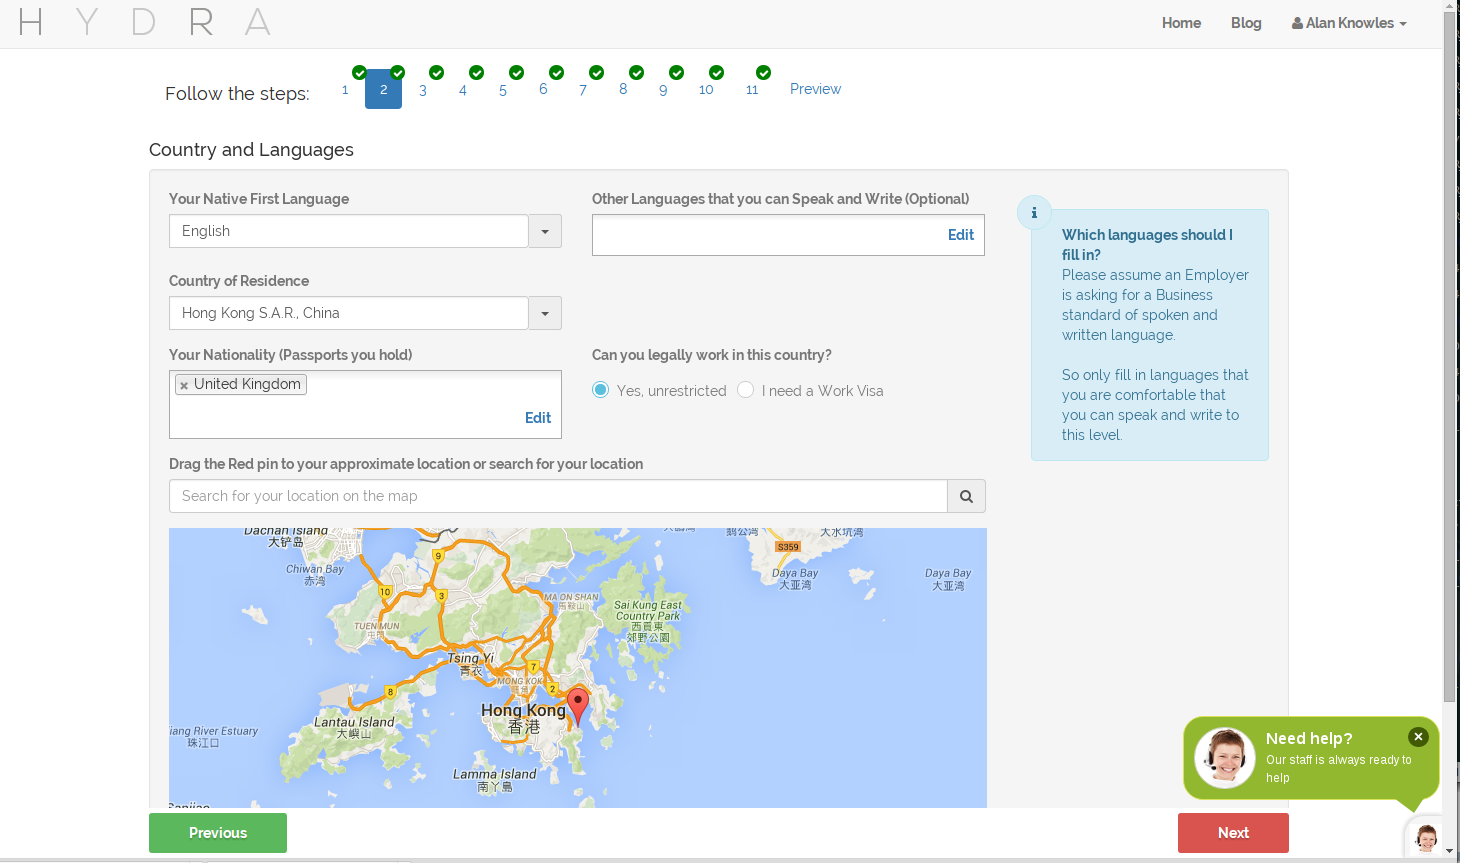The image size is (1460, 863).
Task: Click the red Next button
Action: 1233,833
